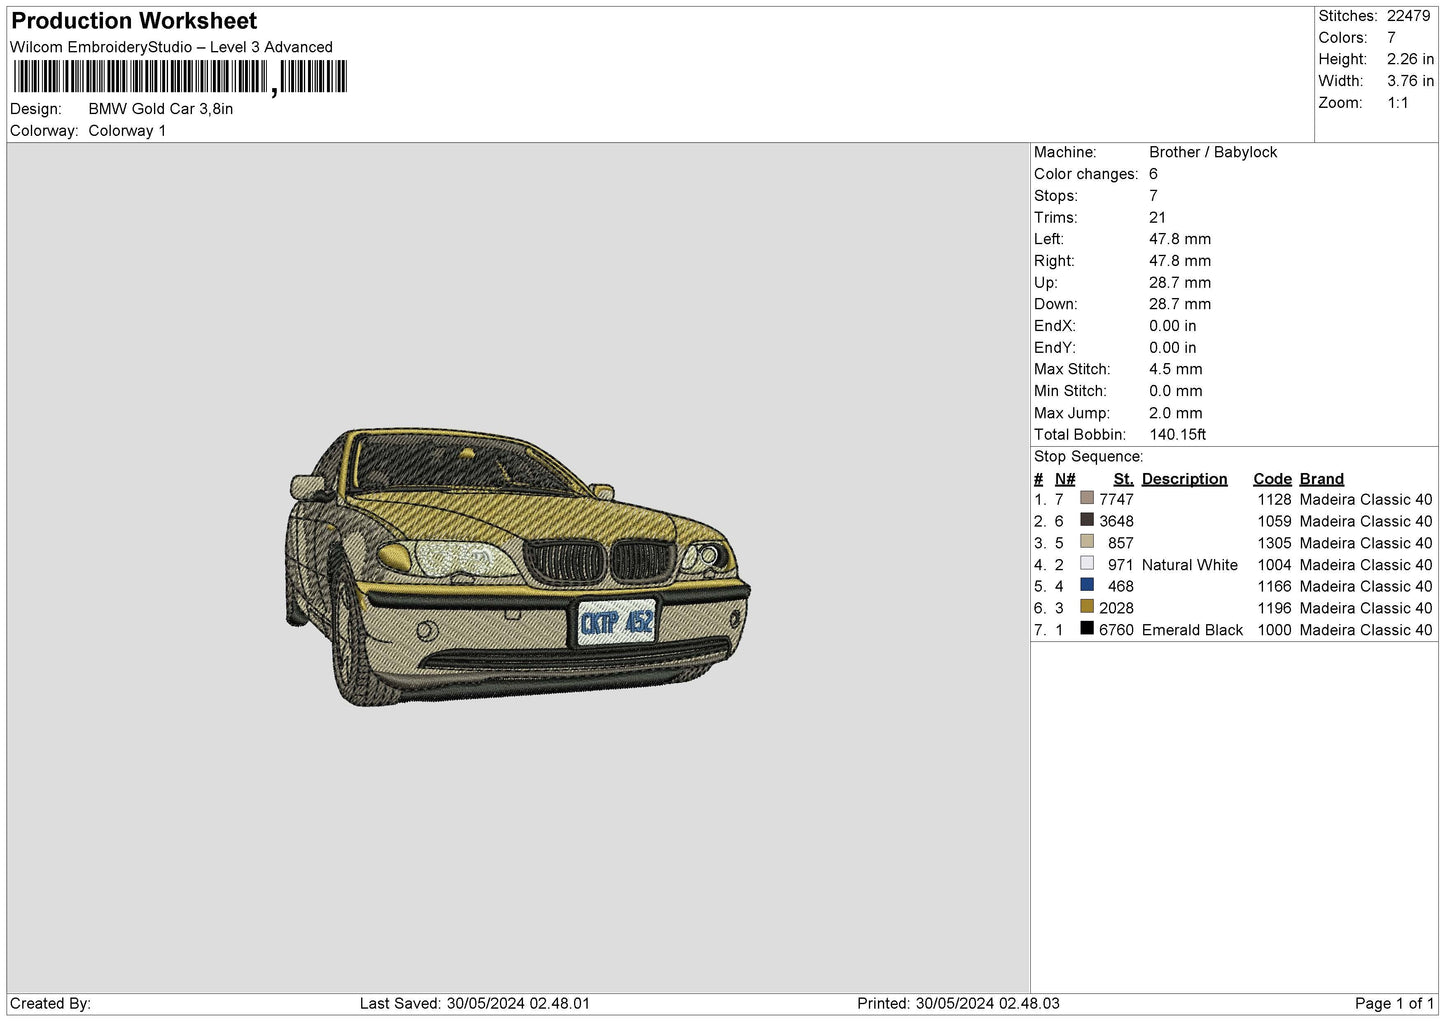Click the 'Last Saved: 30/05/2024 02.48.01' footer text
This screenshot has width=1445, height=1021.
pos(475,1003)
